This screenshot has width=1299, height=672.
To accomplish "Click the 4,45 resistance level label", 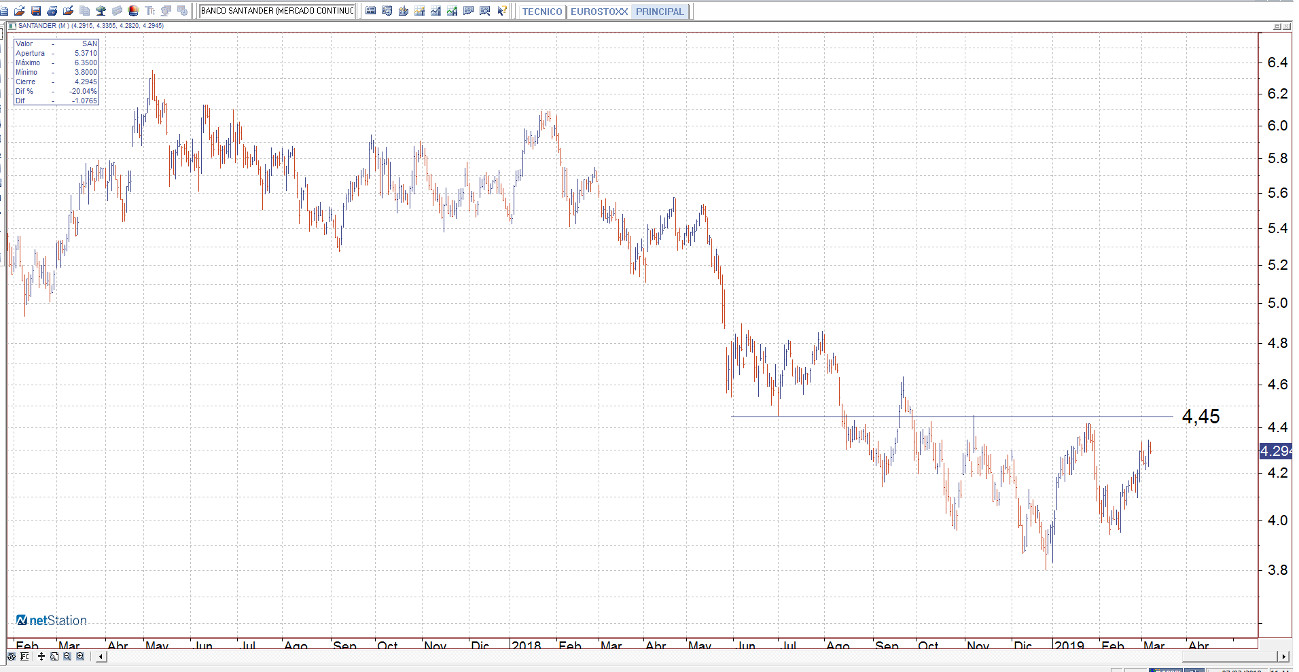I will click(x=1201, y=417).
